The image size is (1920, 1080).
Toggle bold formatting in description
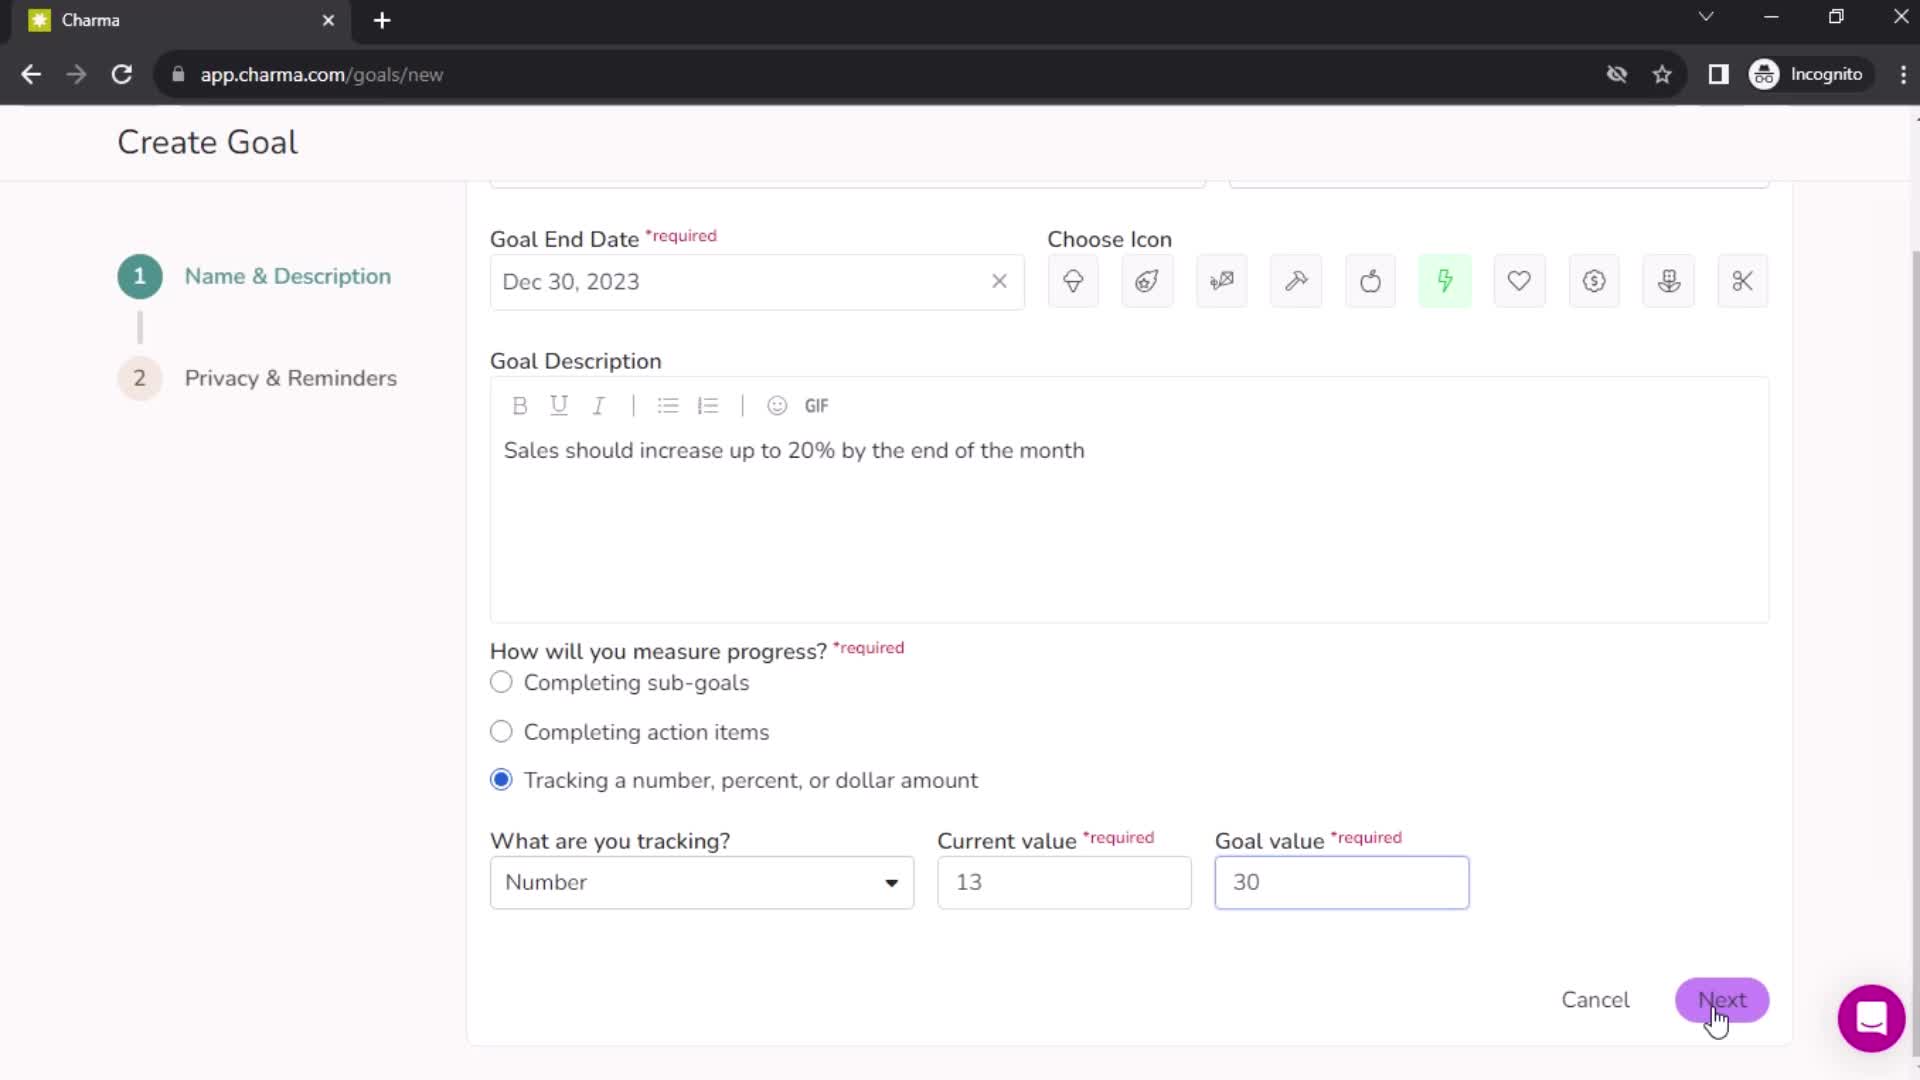pos(518,405)
